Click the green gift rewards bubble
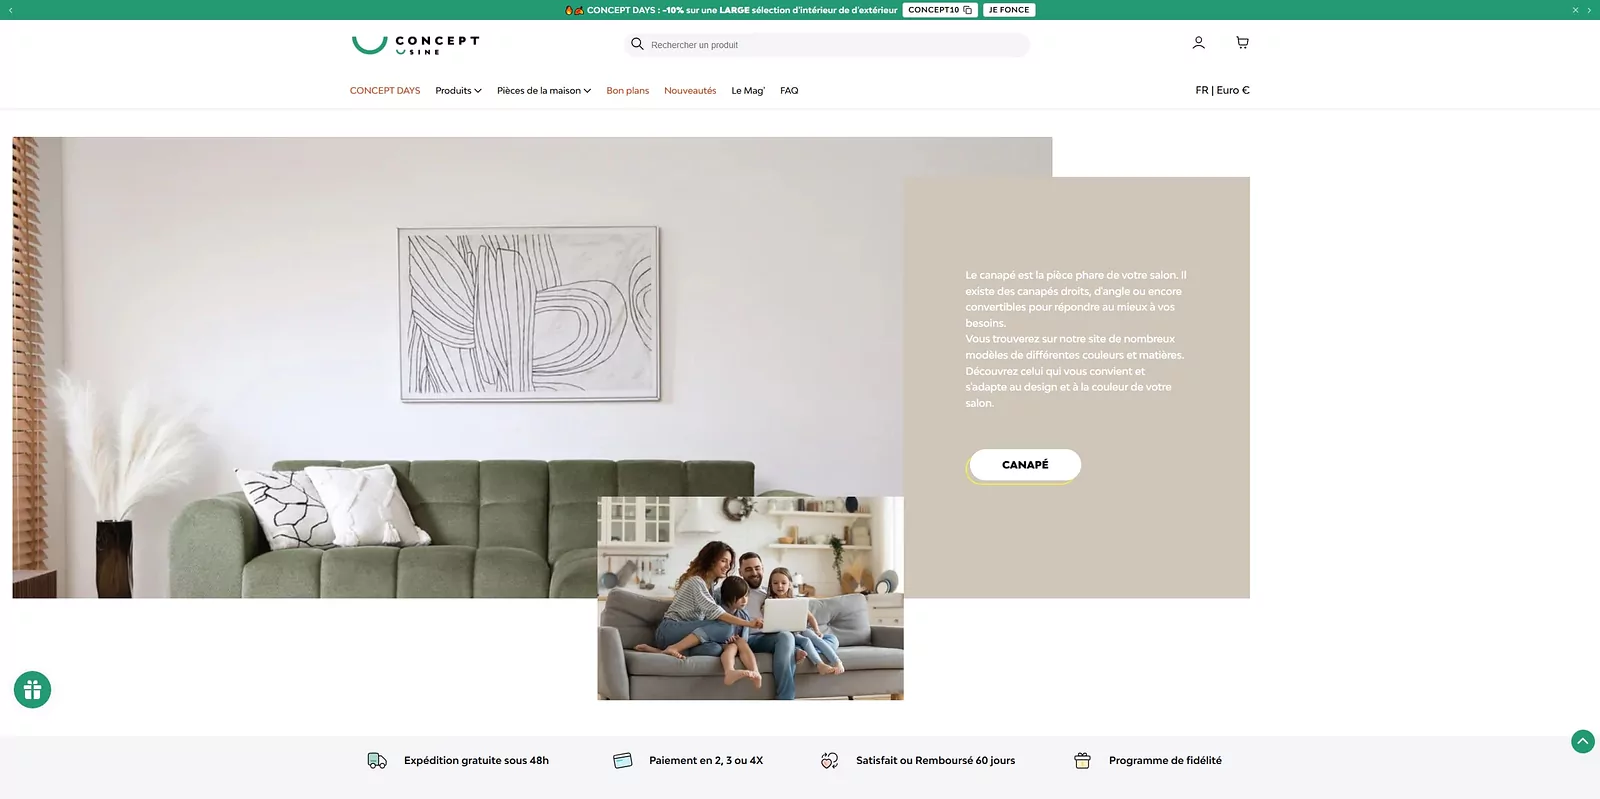The height and width of the screenshot is (799, 1600). [32, 690]
